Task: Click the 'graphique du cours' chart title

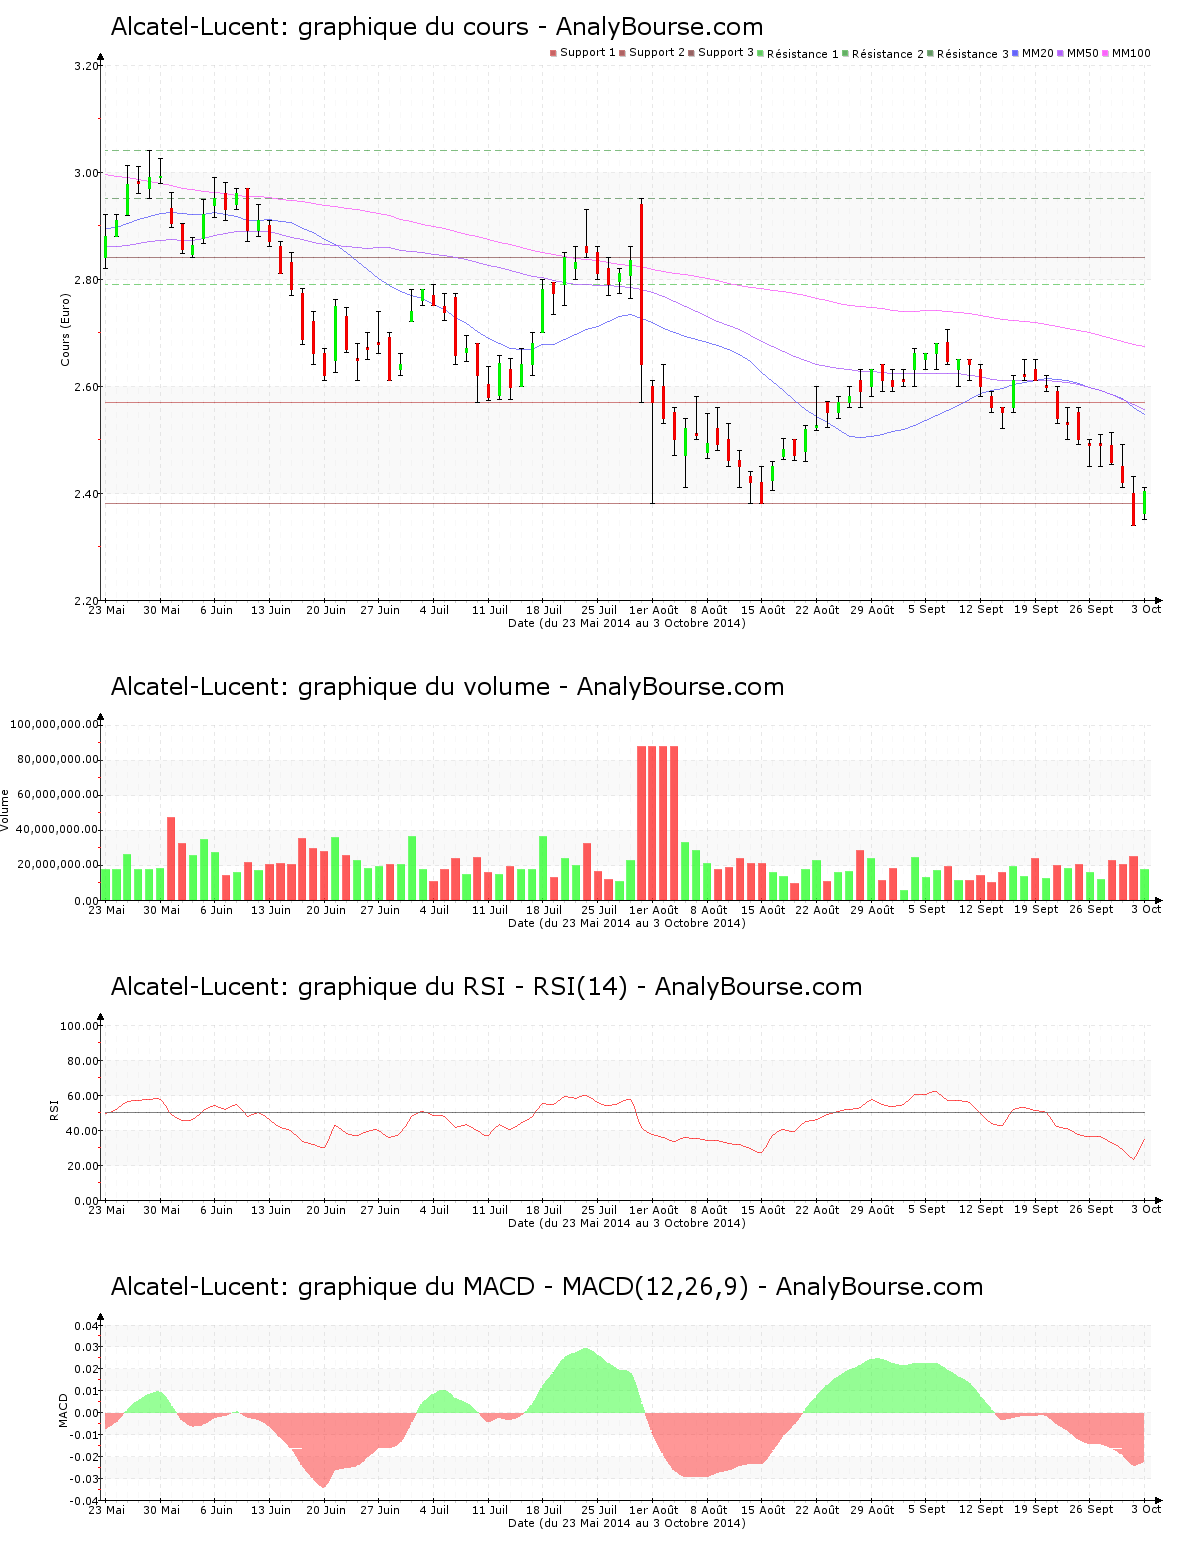Action: pyautogui.click(x=437, y=27)
